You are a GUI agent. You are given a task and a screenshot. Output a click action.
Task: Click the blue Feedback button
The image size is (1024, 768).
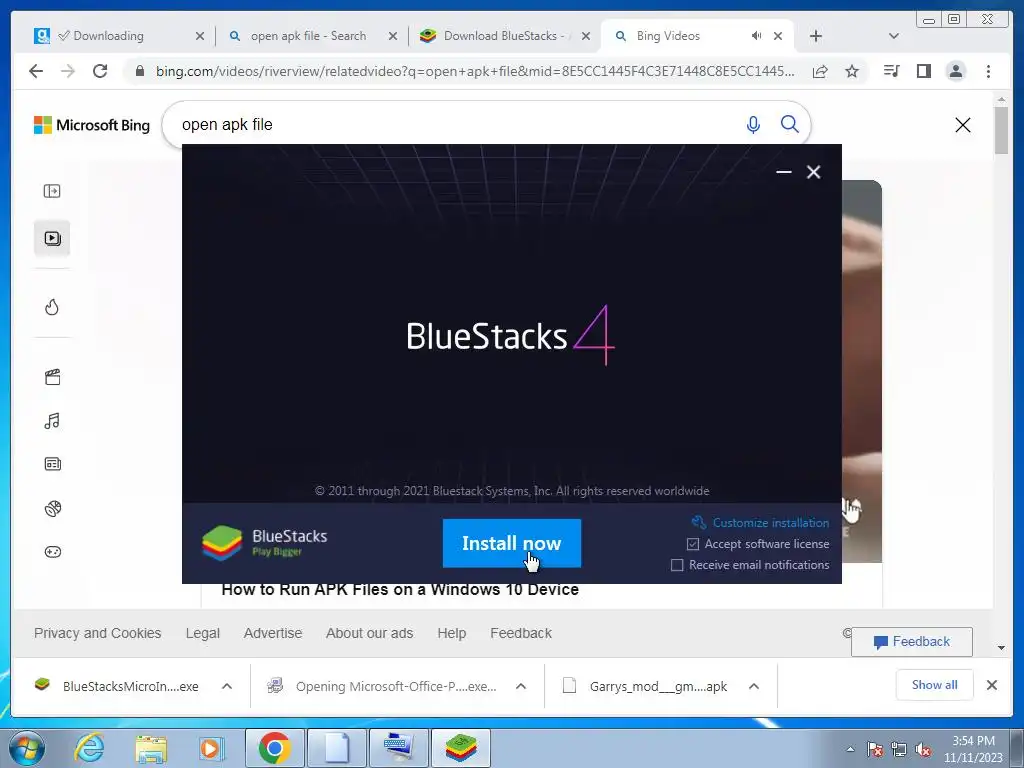912,642
